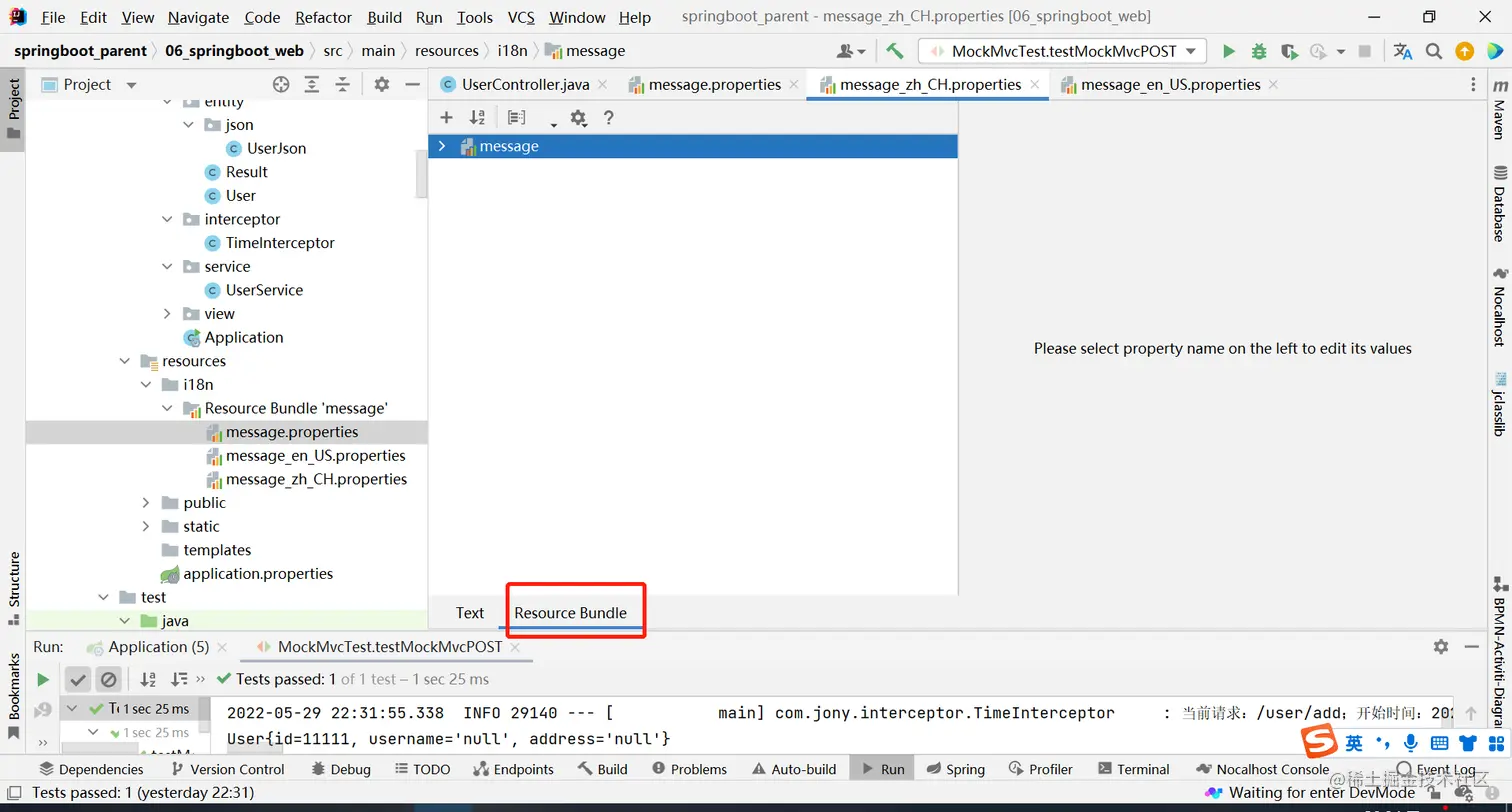Collapse the interceptor package in the project tree
The height and width of the screenshot is (812, 1512).
pyautogui.click(x=167, y=219)
